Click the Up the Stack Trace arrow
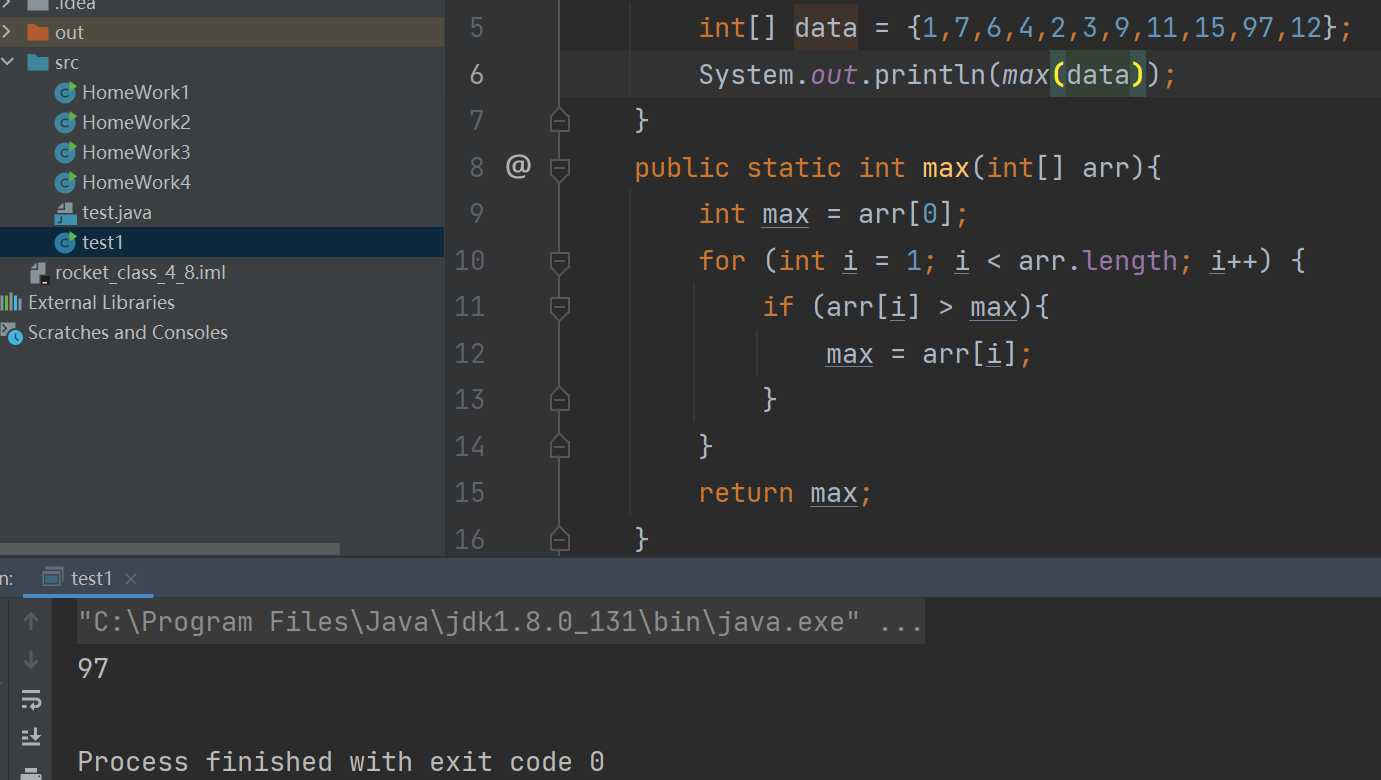Screen dimensions: 1381x780 click(31, 622)
